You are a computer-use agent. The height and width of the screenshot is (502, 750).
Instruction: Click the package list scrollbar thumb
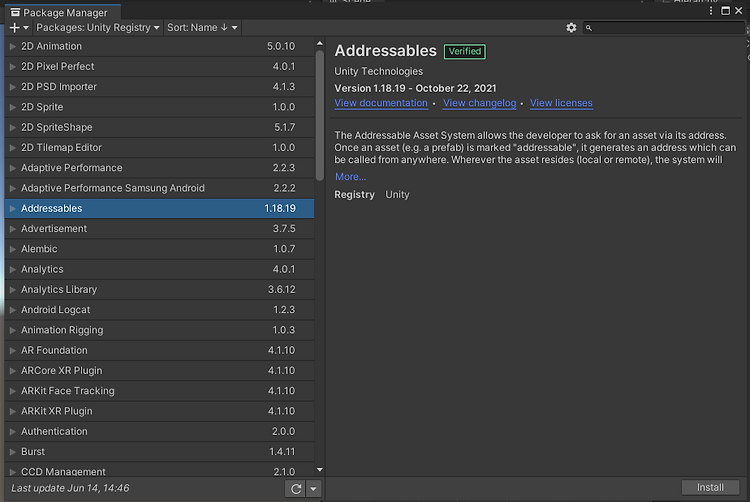(320, 115)
